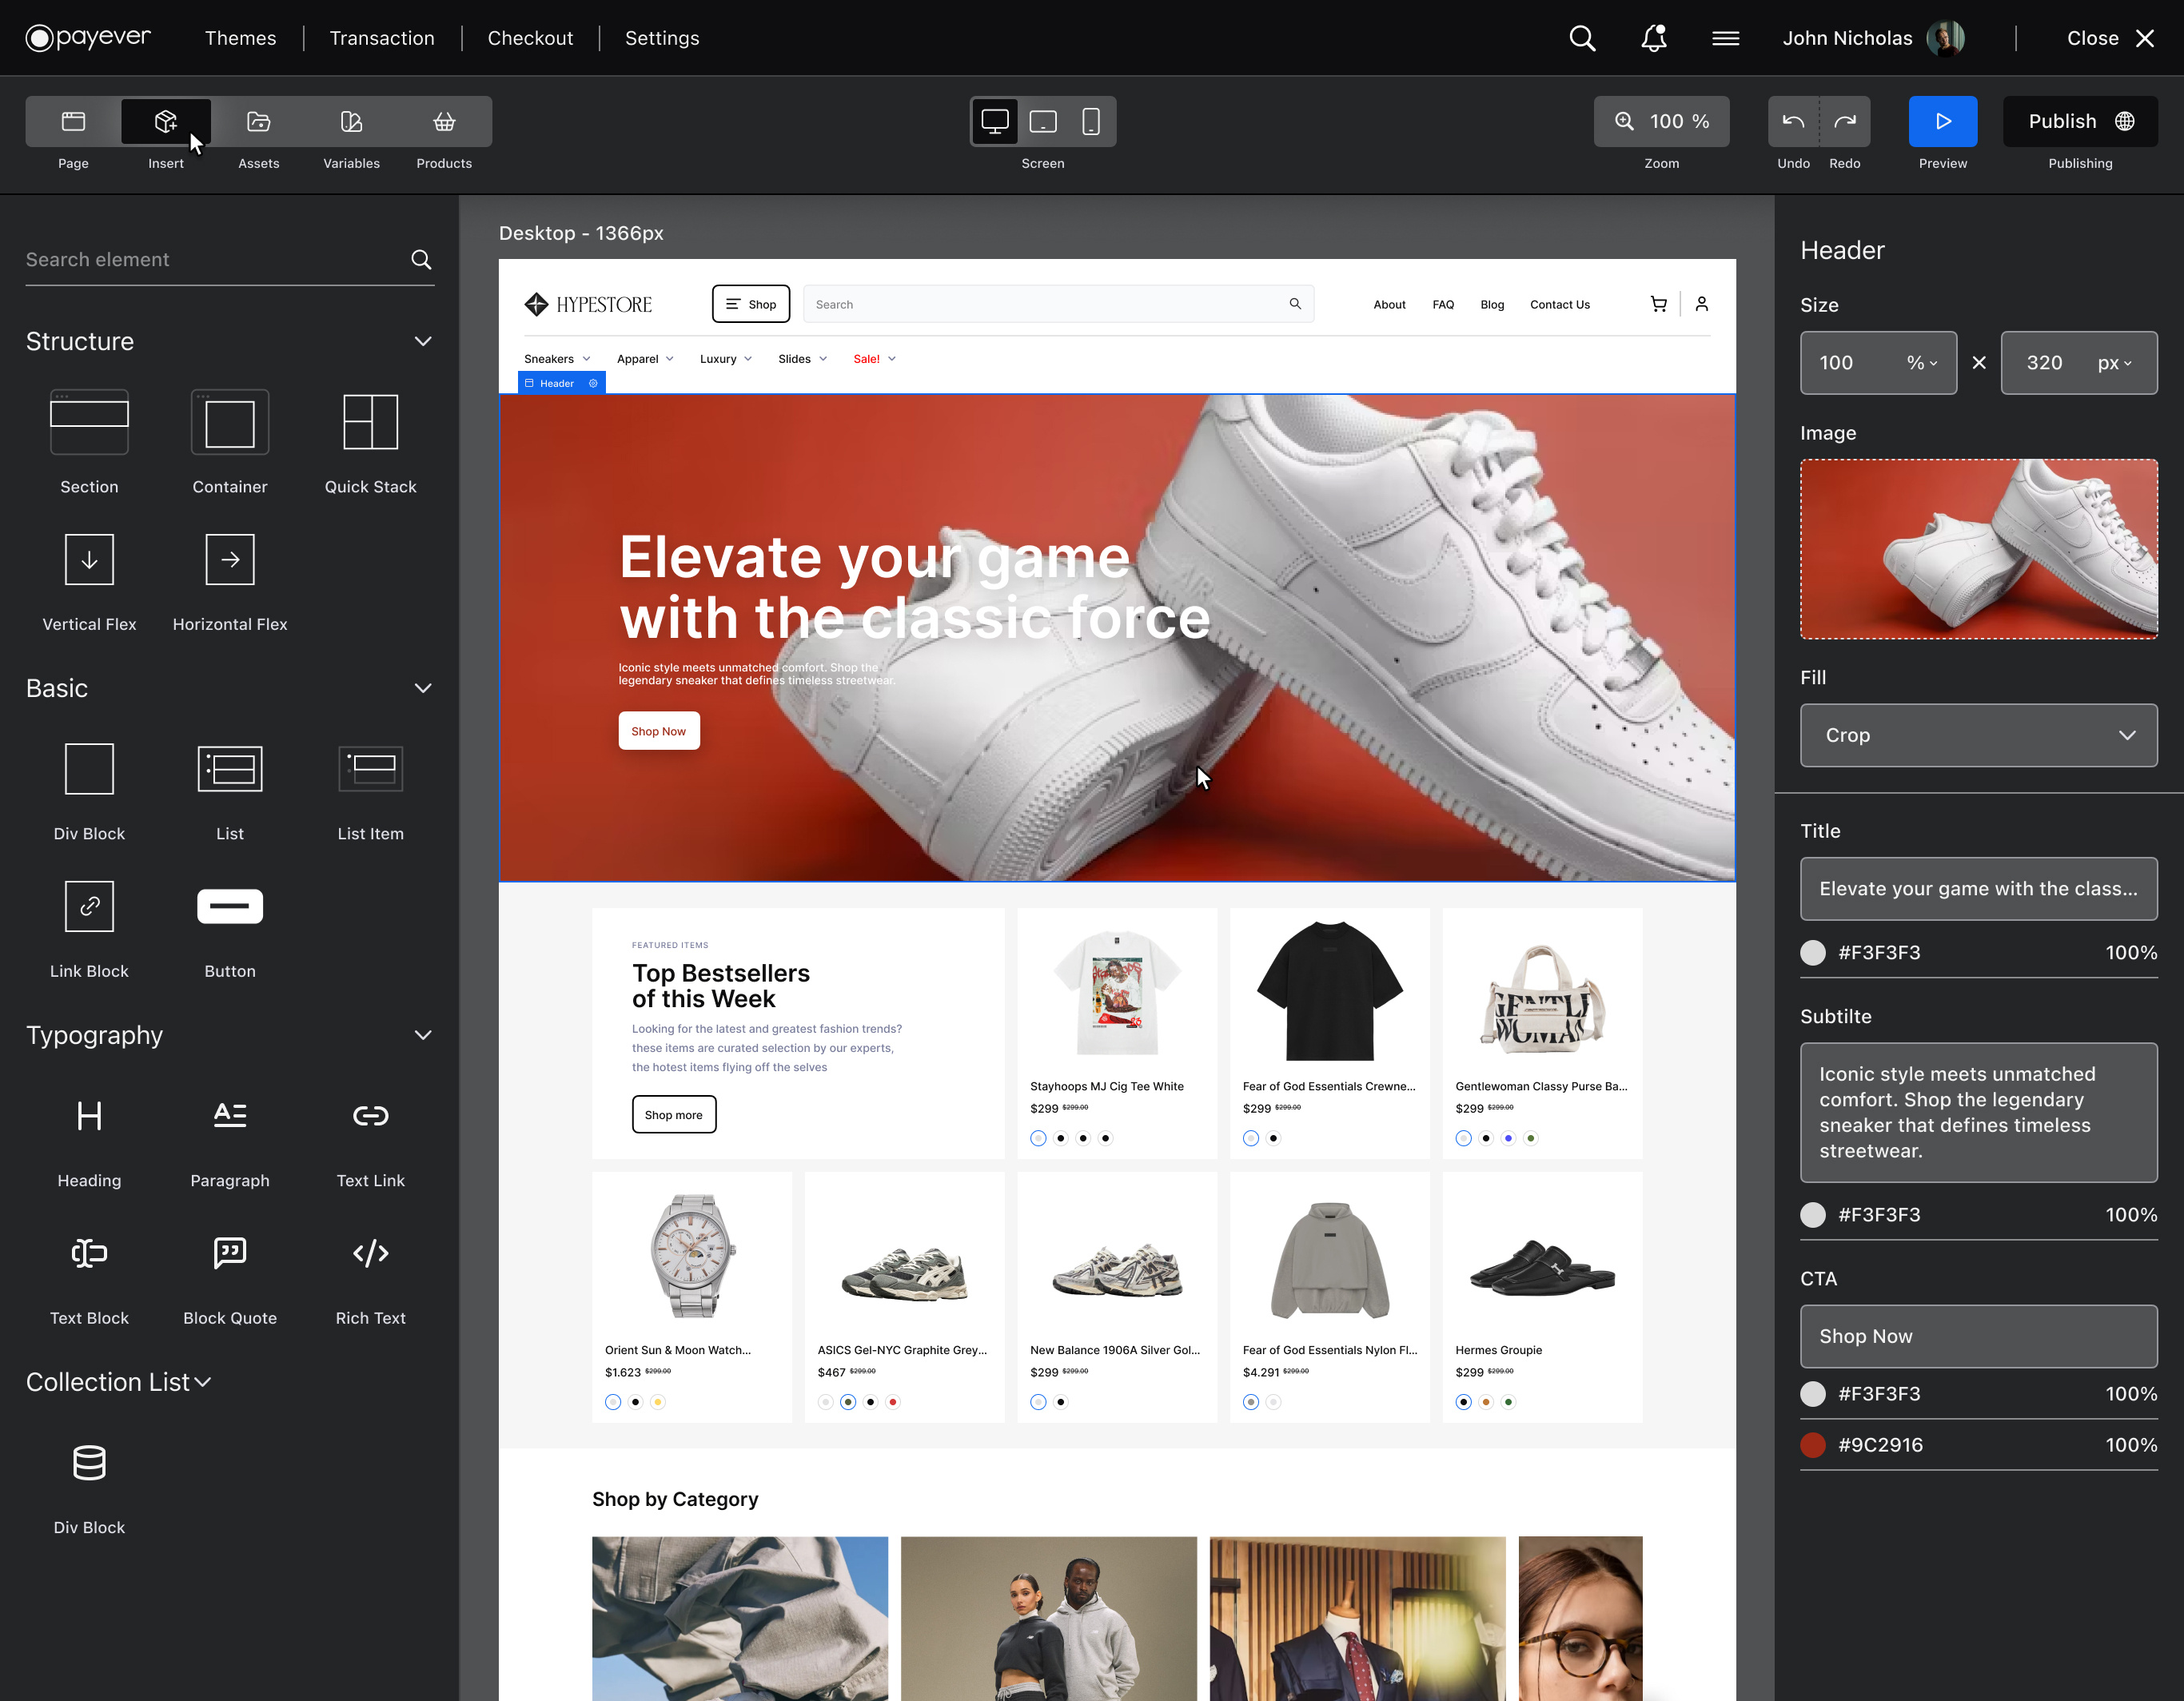Click the Publish button
The width and height of the screenshot is (2184, 1701).
(x=2079, y=121)
